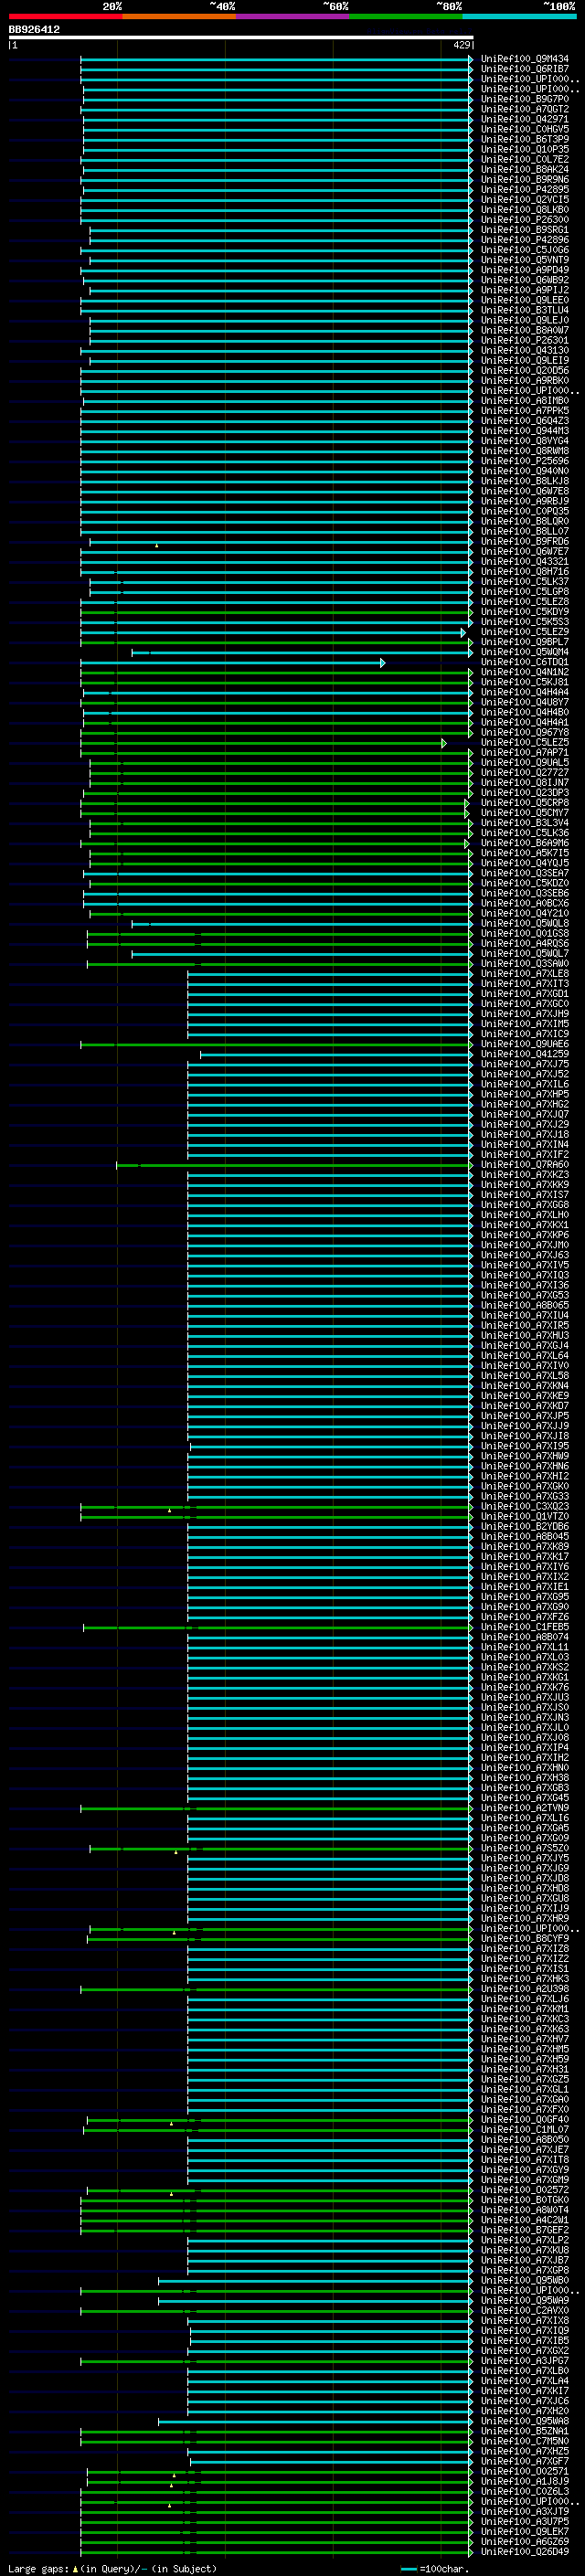Click the alignment end arrow of UniRef100_B6A9M6
Viewport: 585px width, 2576px height.
coord(467,844)
